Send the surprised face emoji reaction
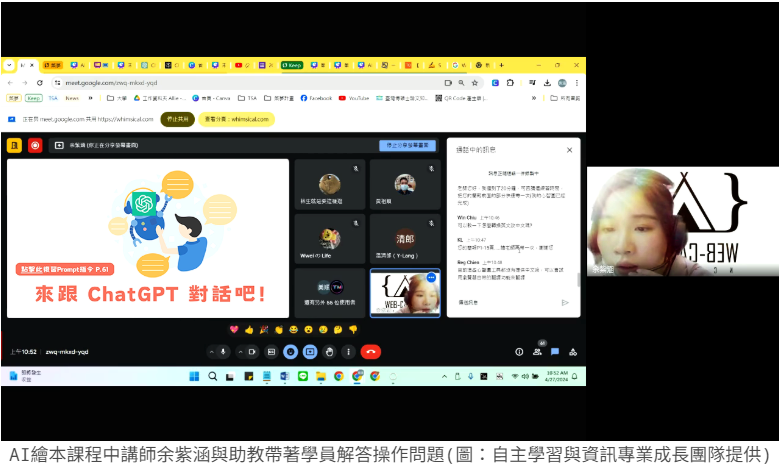 click(x=309, y=329)
